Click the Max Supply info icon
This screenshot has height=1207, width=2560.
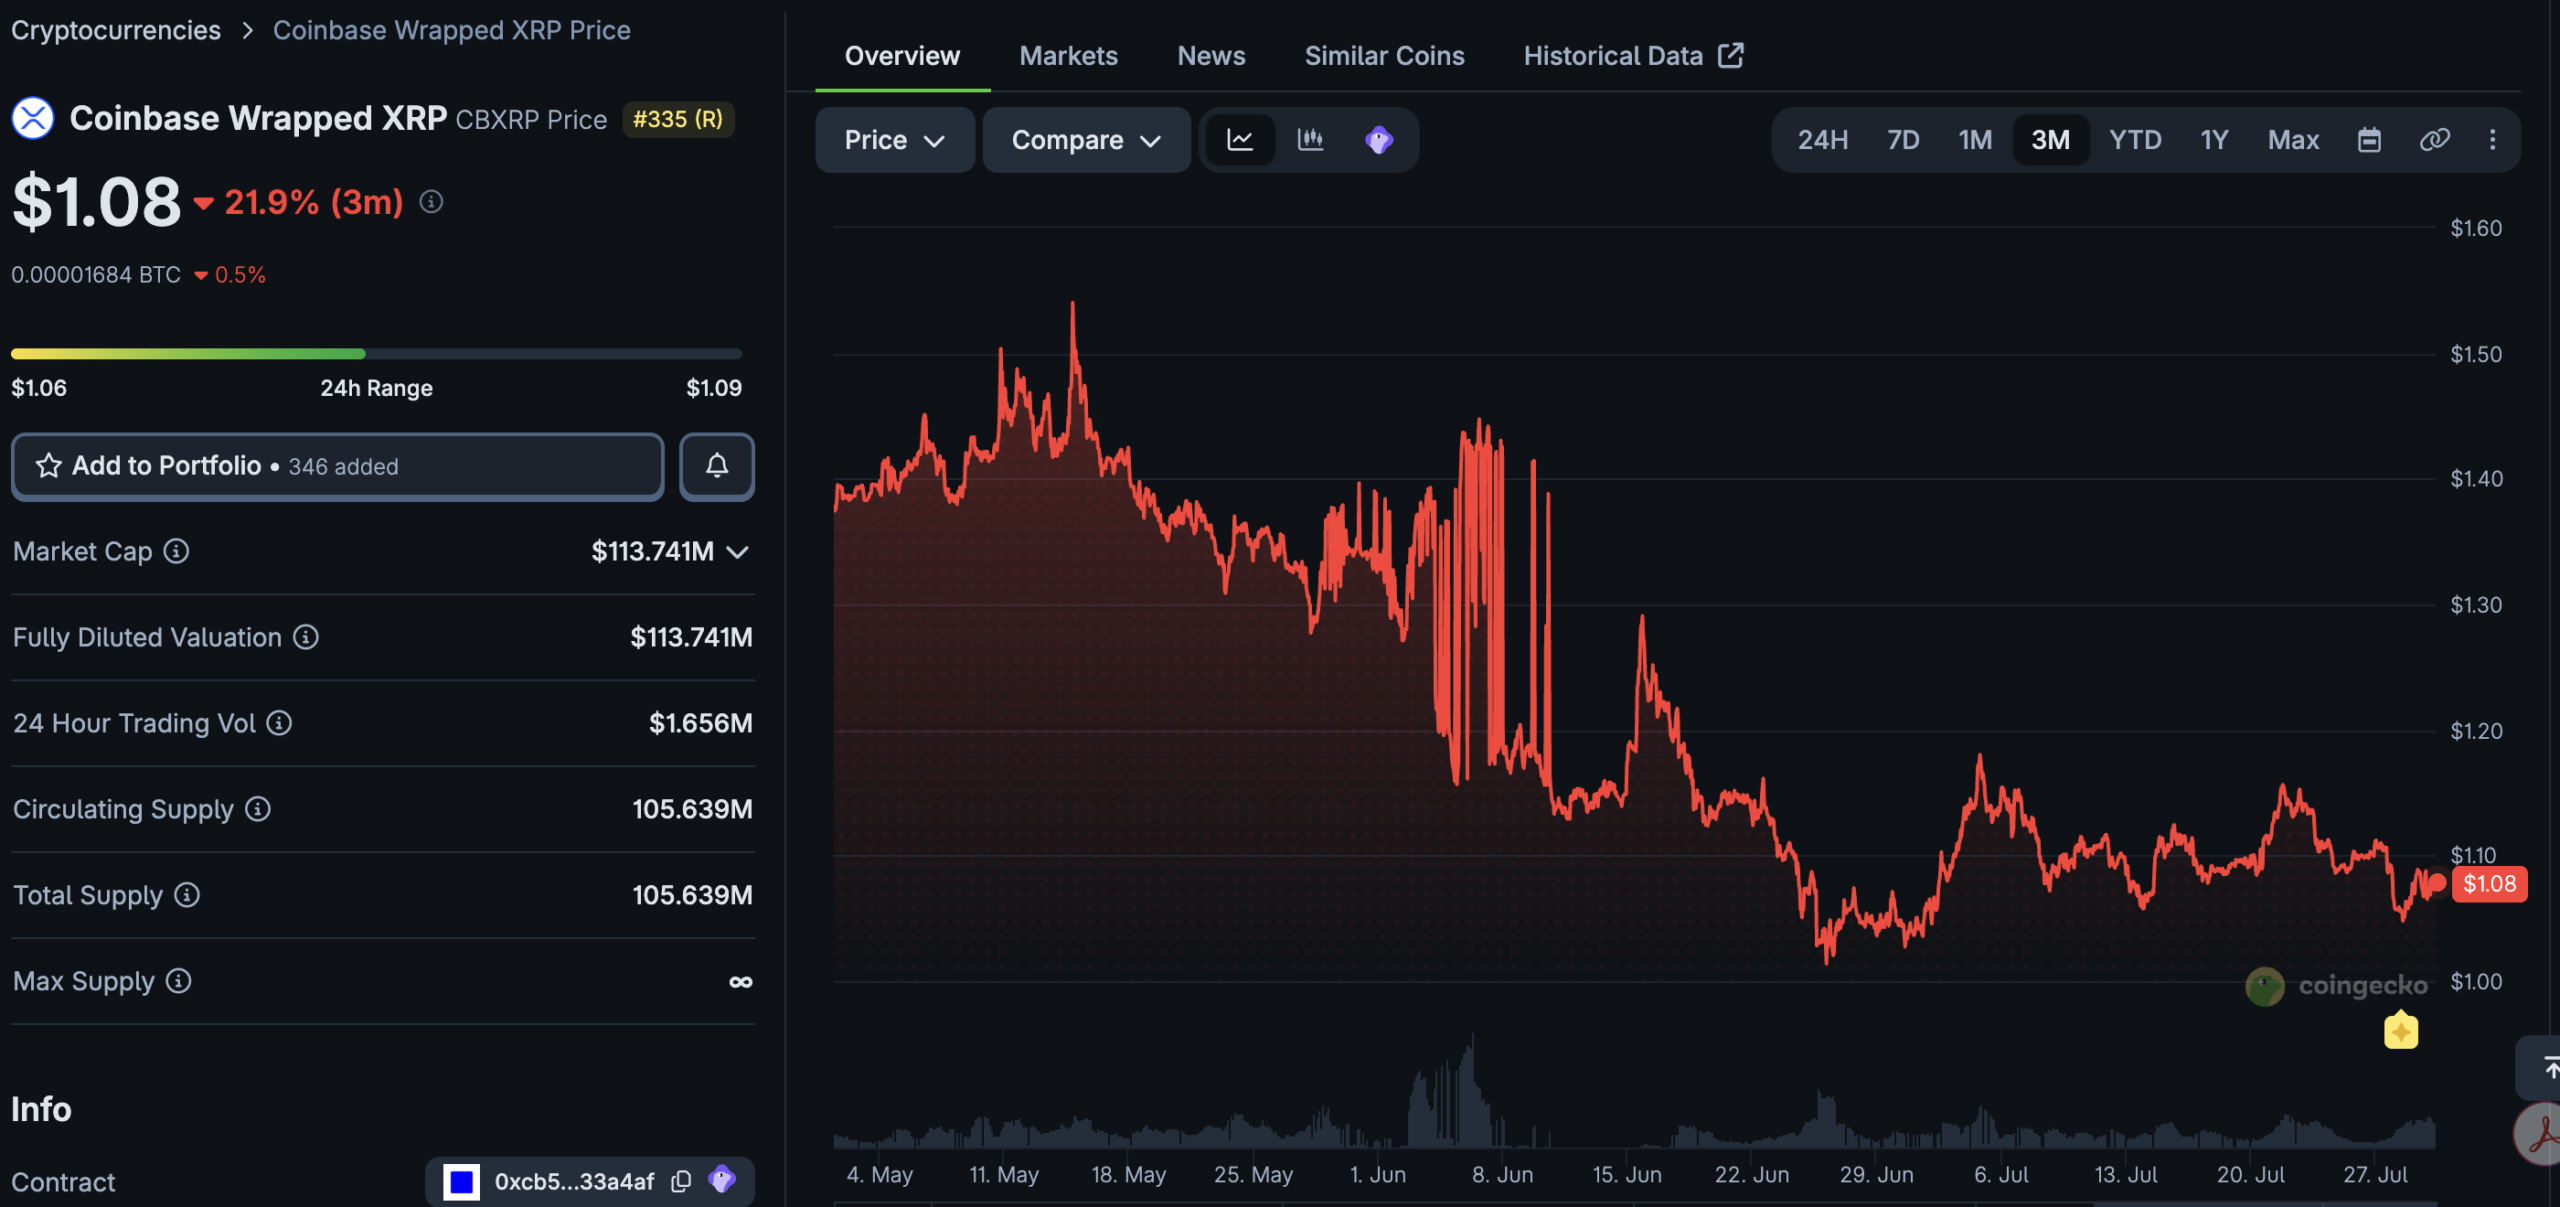(x=179, y=981)
